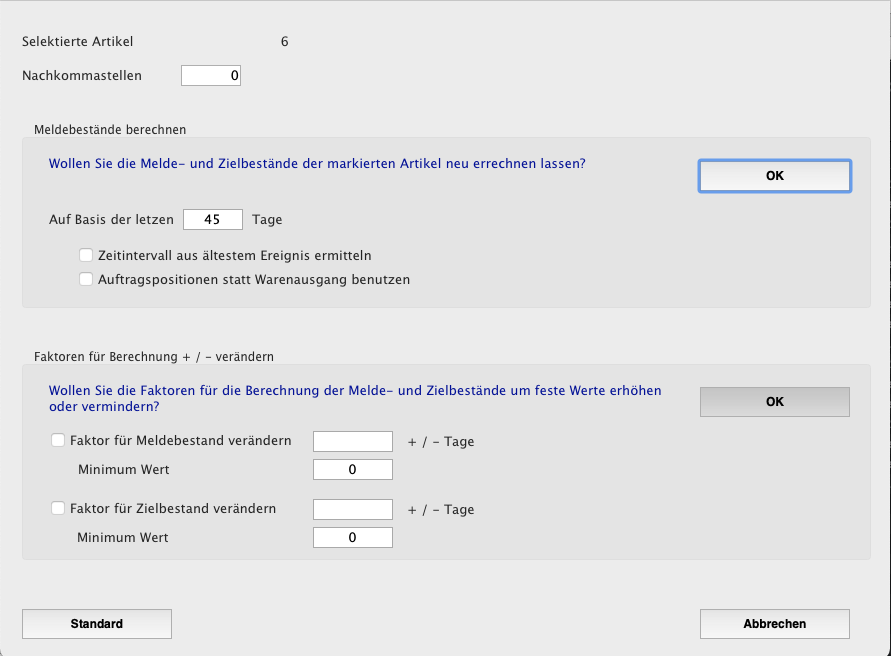Click the days field showing 45

coord(213,219)
